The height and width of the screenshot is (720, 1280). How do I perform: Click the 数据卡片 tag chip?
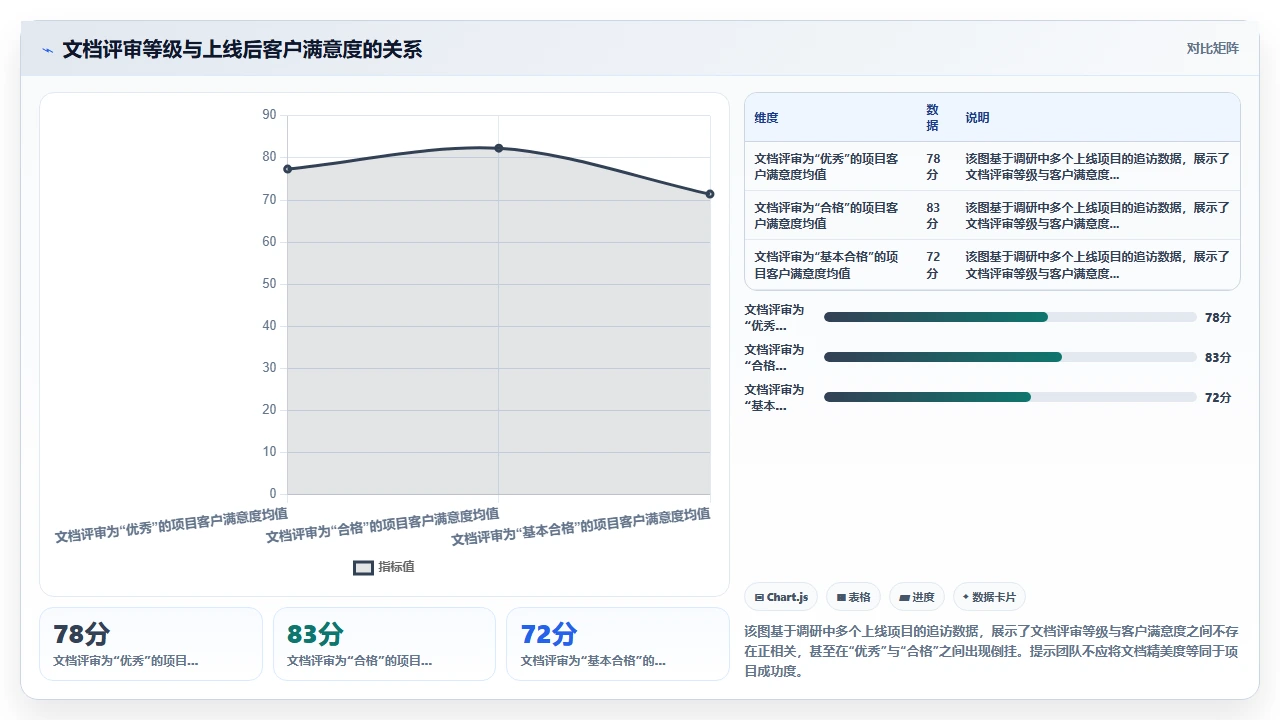point(989,597)
